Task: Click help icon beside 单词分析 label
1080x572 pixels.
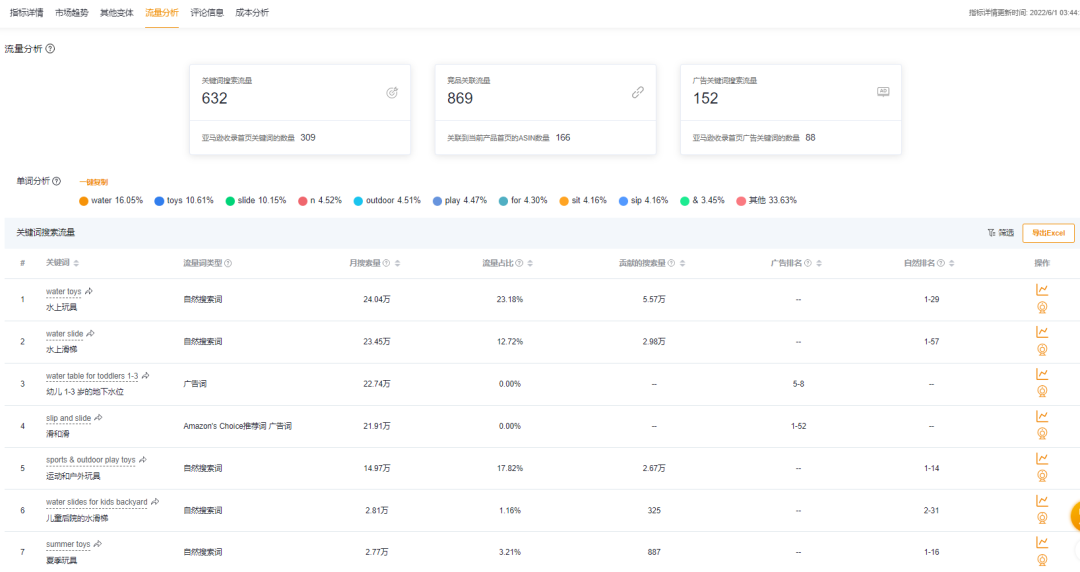Action: coord(56,181)
